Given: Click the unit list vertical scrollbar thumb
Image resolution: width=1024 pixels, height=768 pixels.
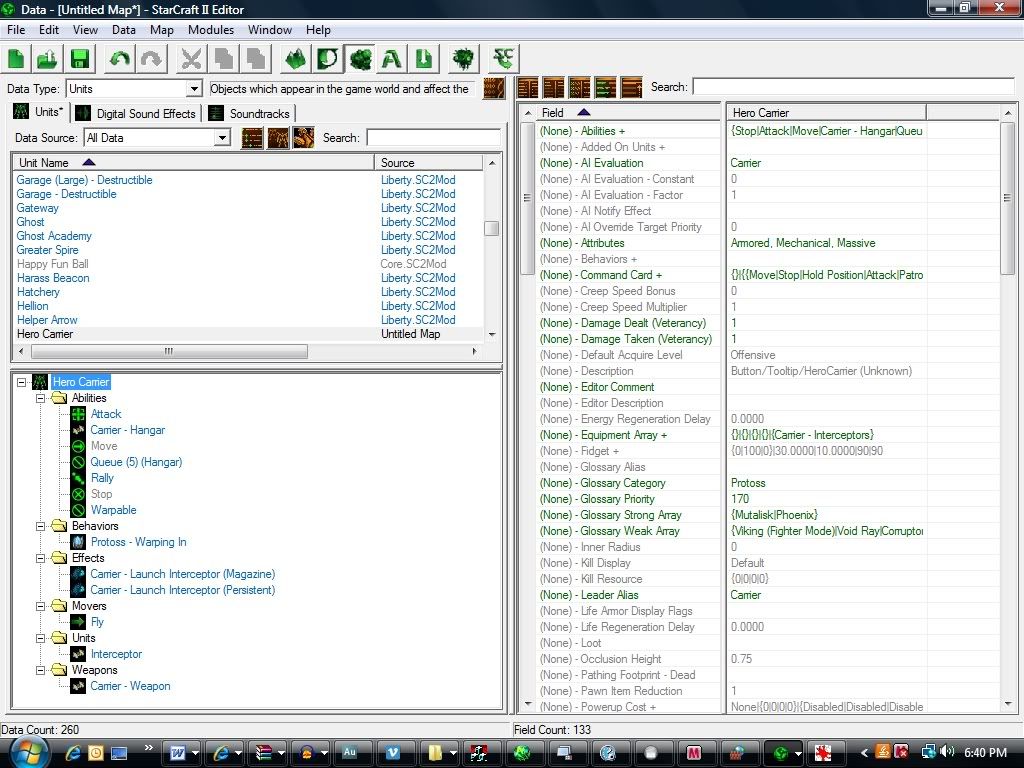Looking at the screenshot, I should pos(492,229).
